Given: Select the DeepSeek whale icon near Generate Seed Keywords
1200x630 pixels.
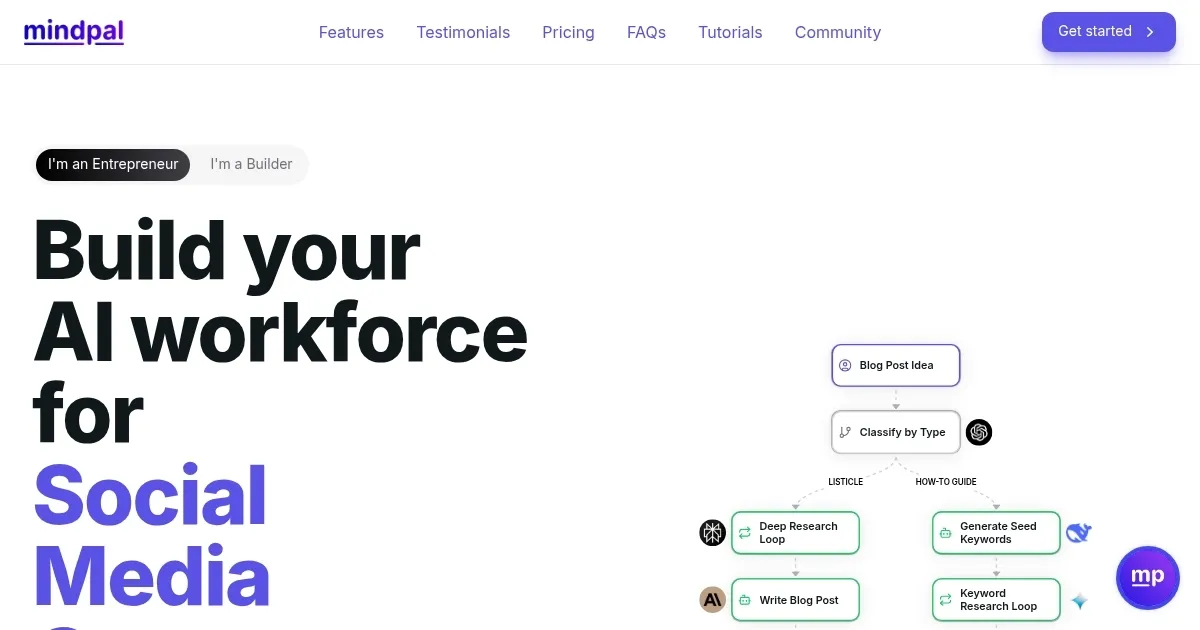Looking at the screenshot, I should pyautogui.click(x=1079, y=533).
